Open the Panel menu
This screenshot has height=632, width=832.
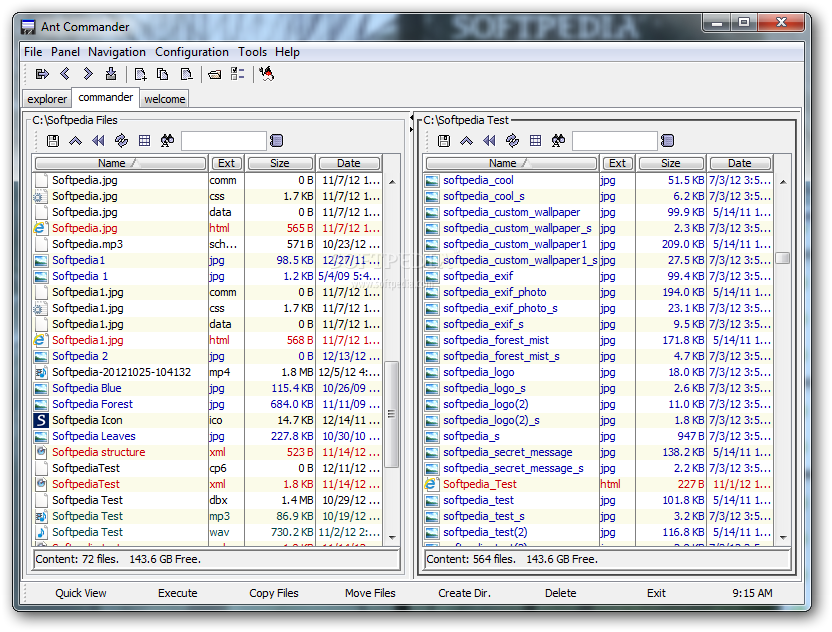pyautogui.click(x=65, y=52)
